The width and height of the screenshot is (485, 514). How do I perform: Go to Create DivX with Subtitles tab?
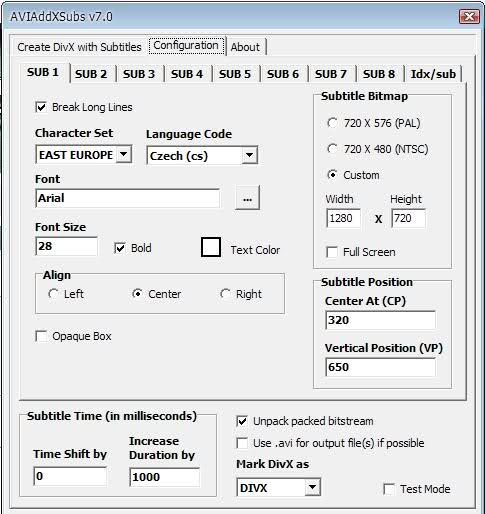click(x=79, y=47)
